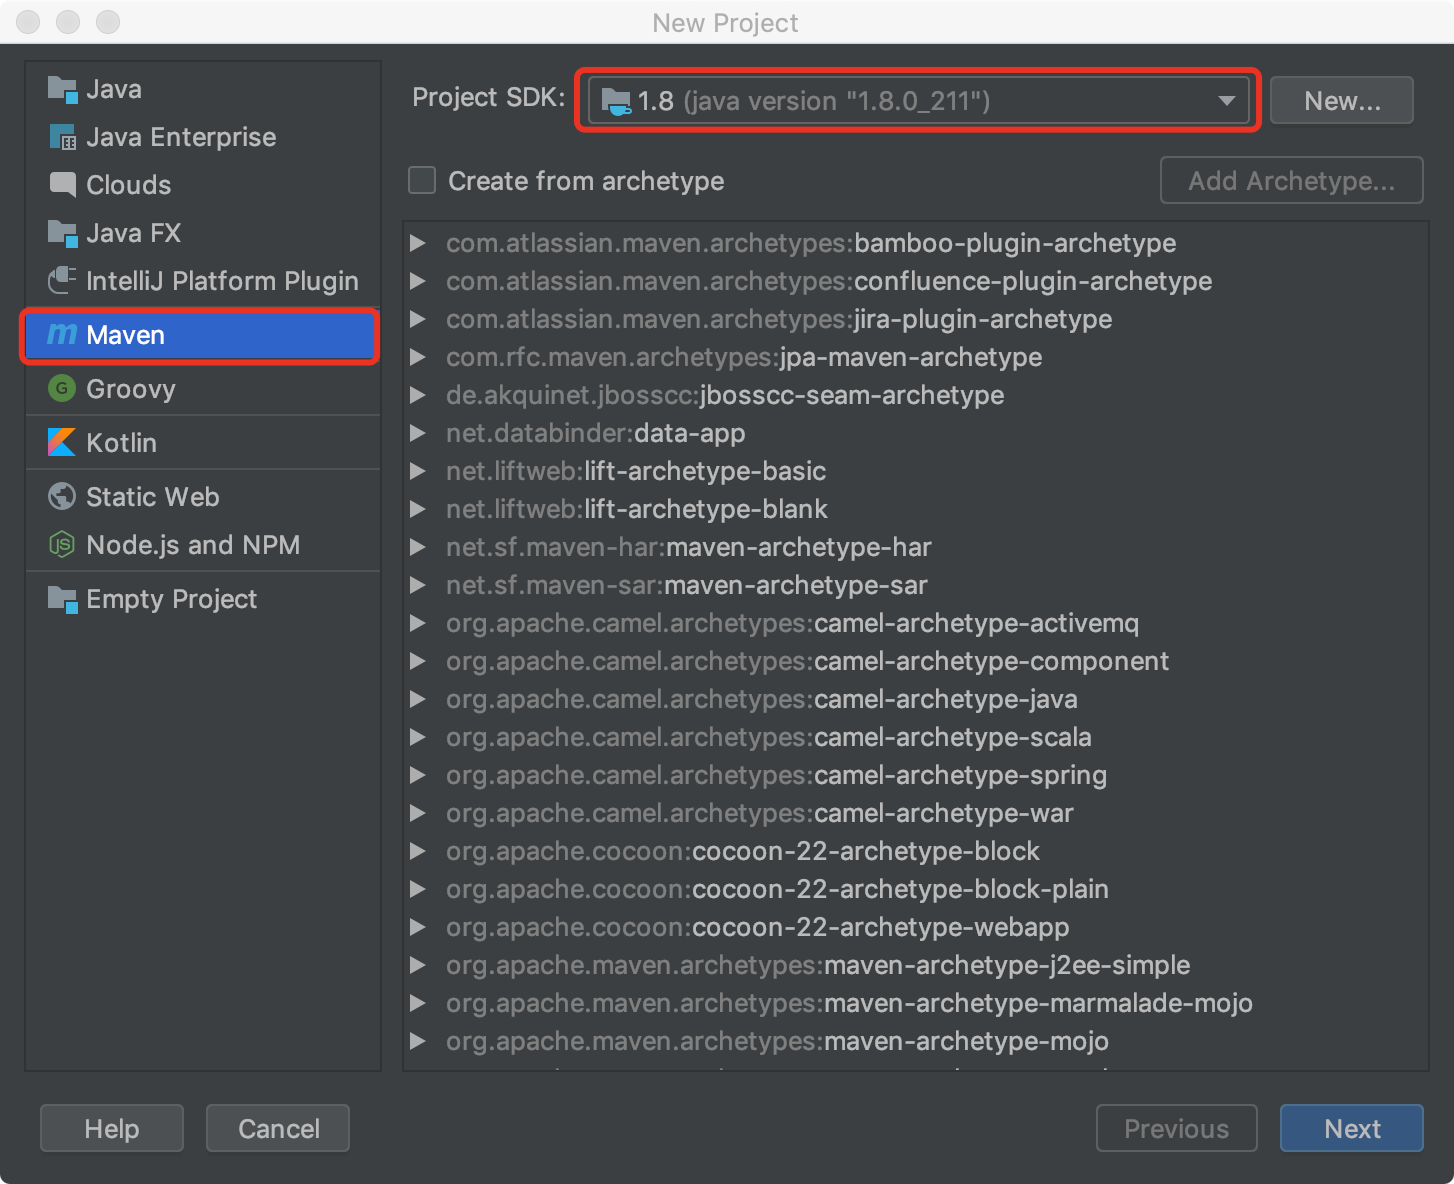Screen dimensions: 1454x1184
Task: Choose IntelliJ Platform Plugin type
Action: pyautogui.click(x=203, y=281)
